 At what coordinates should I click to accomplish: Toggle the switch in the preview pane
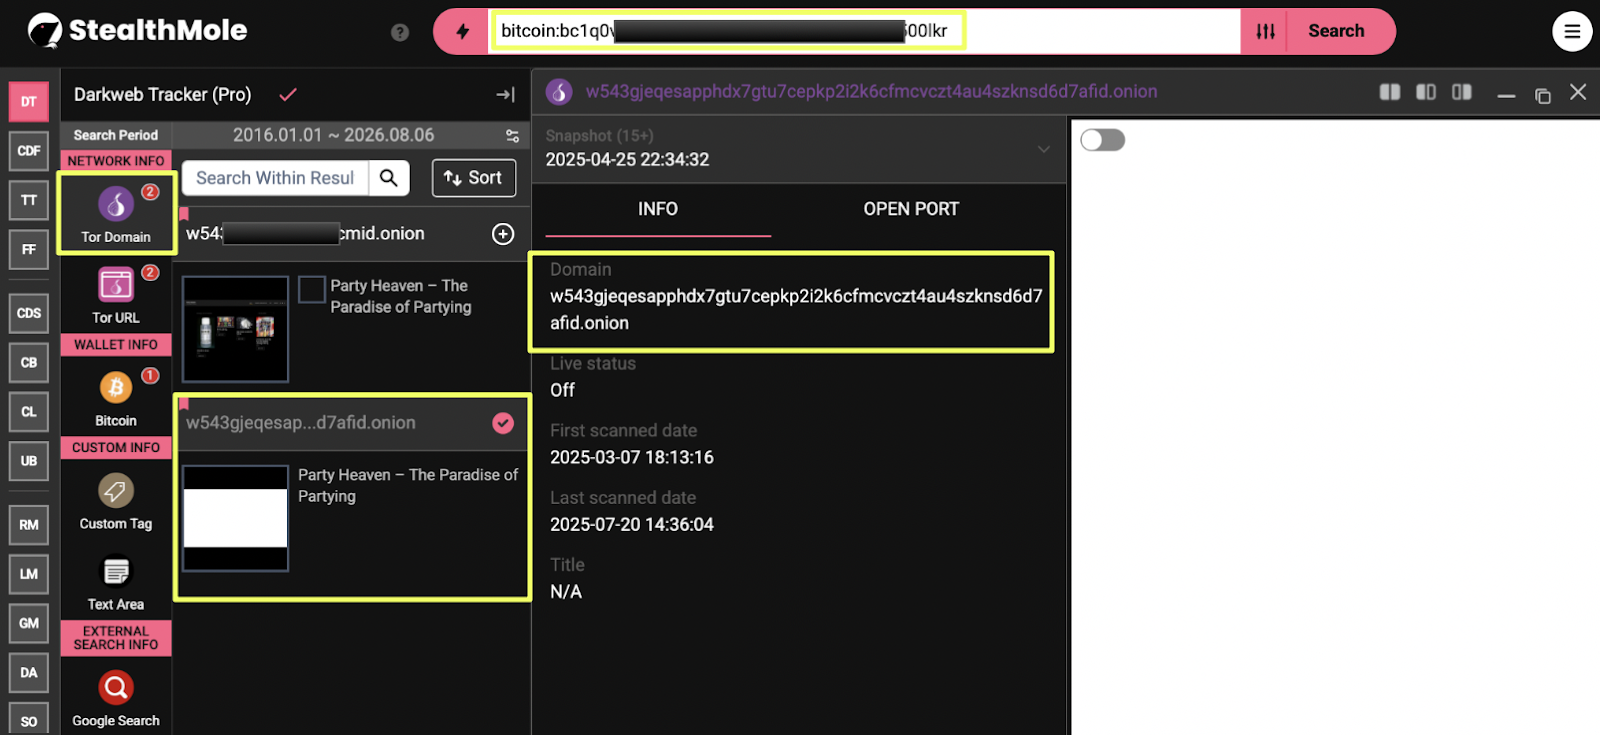1103,140
